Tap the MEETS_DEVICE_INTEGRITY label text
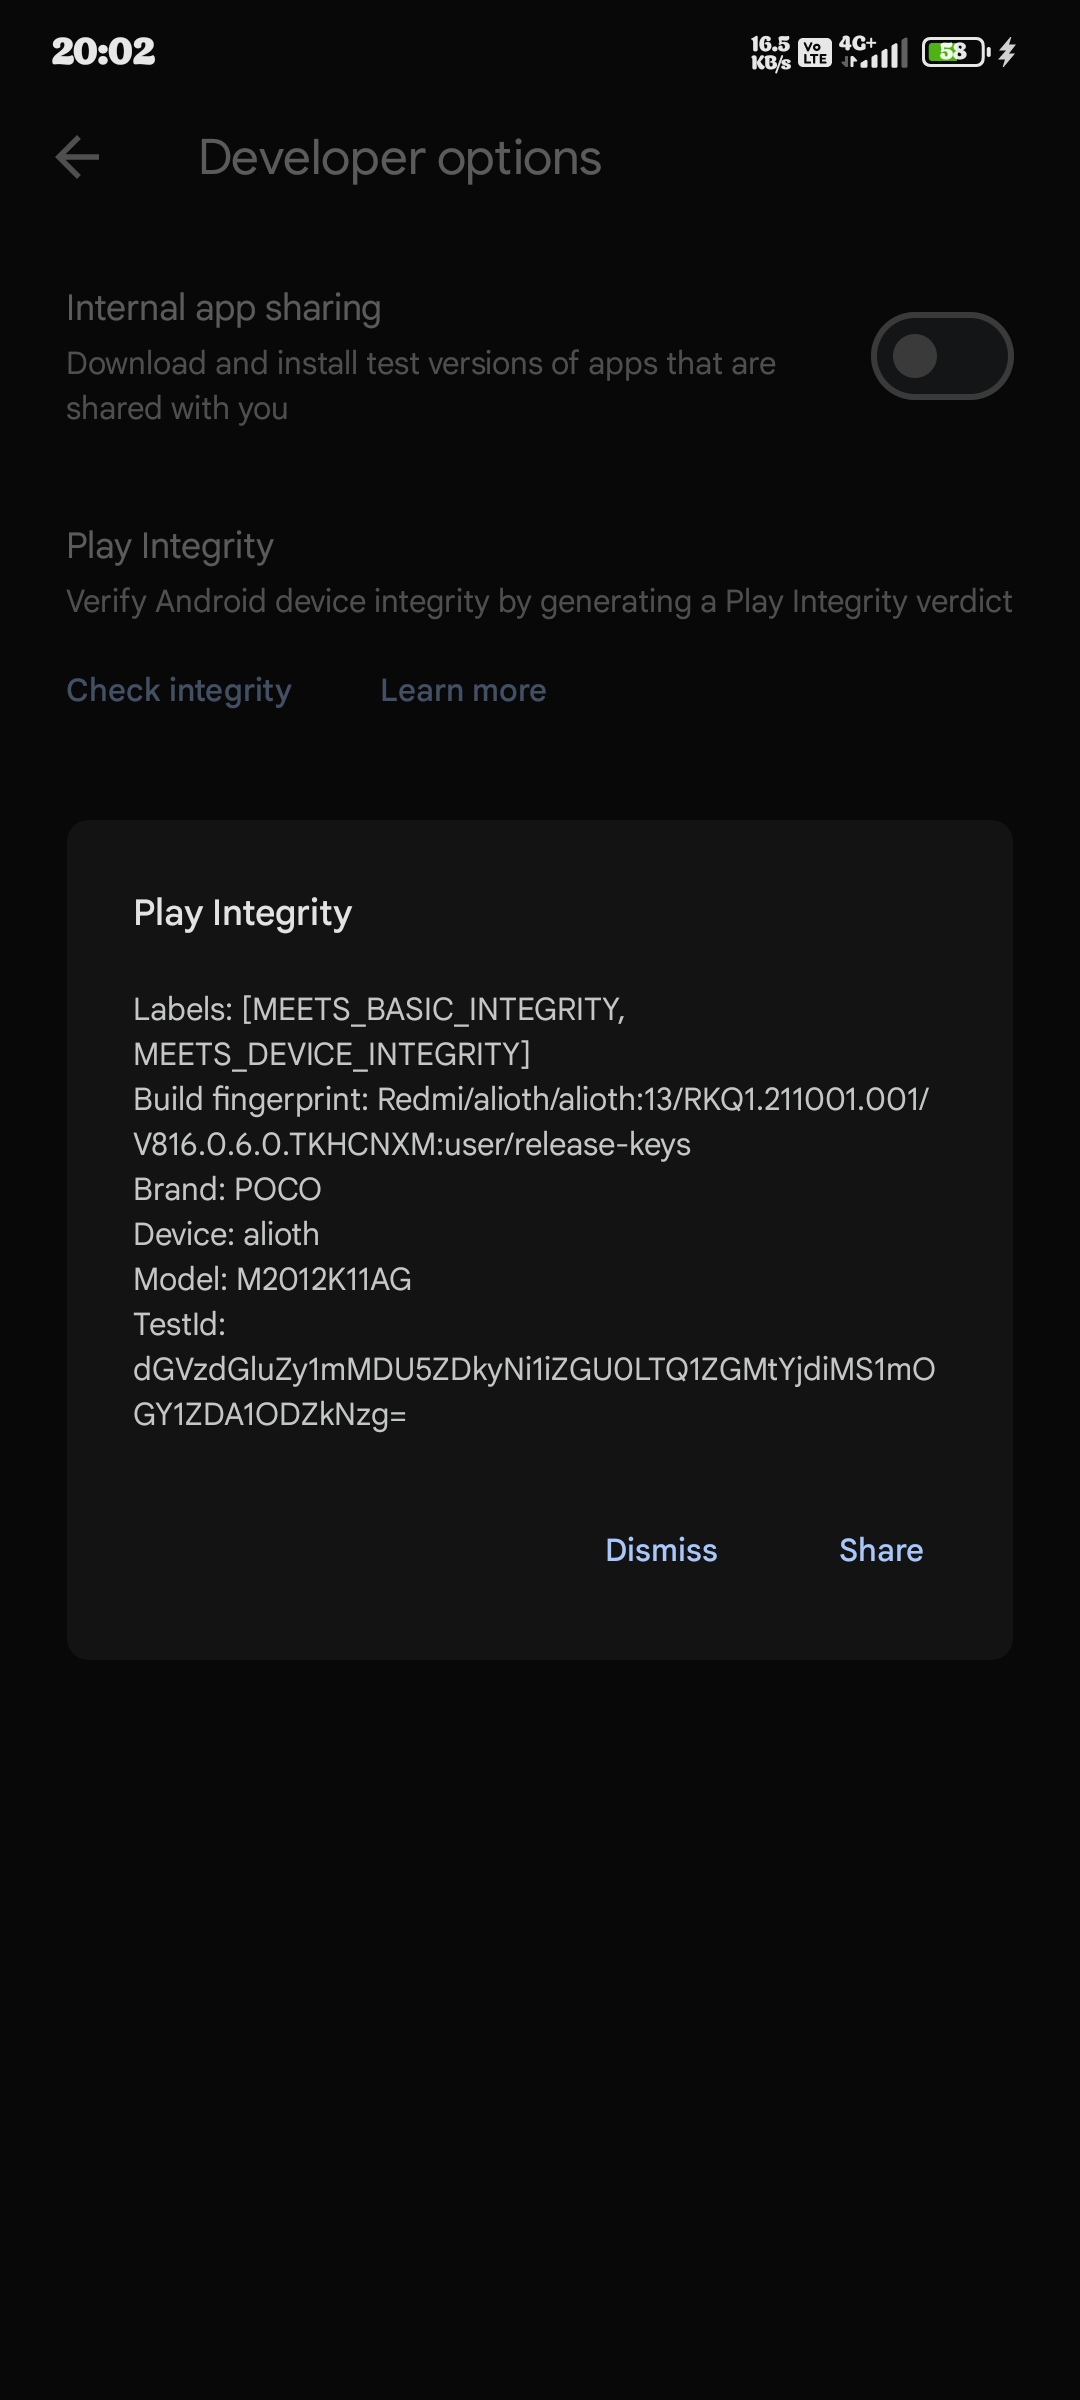1080x2400 pixels. (331, 1054)
